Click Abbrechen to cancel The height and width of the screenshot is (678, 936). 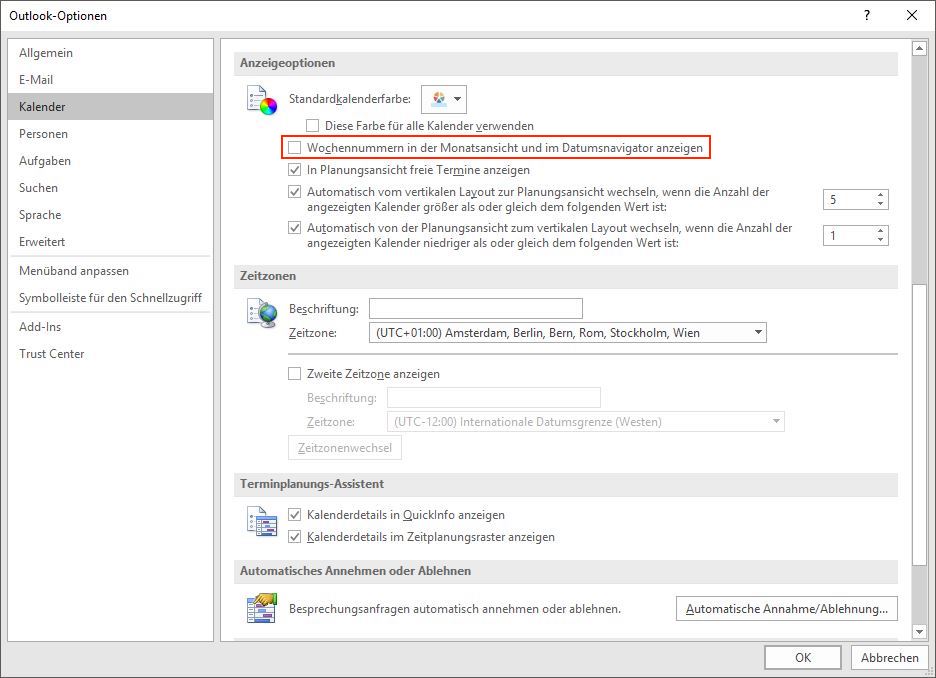889,658
